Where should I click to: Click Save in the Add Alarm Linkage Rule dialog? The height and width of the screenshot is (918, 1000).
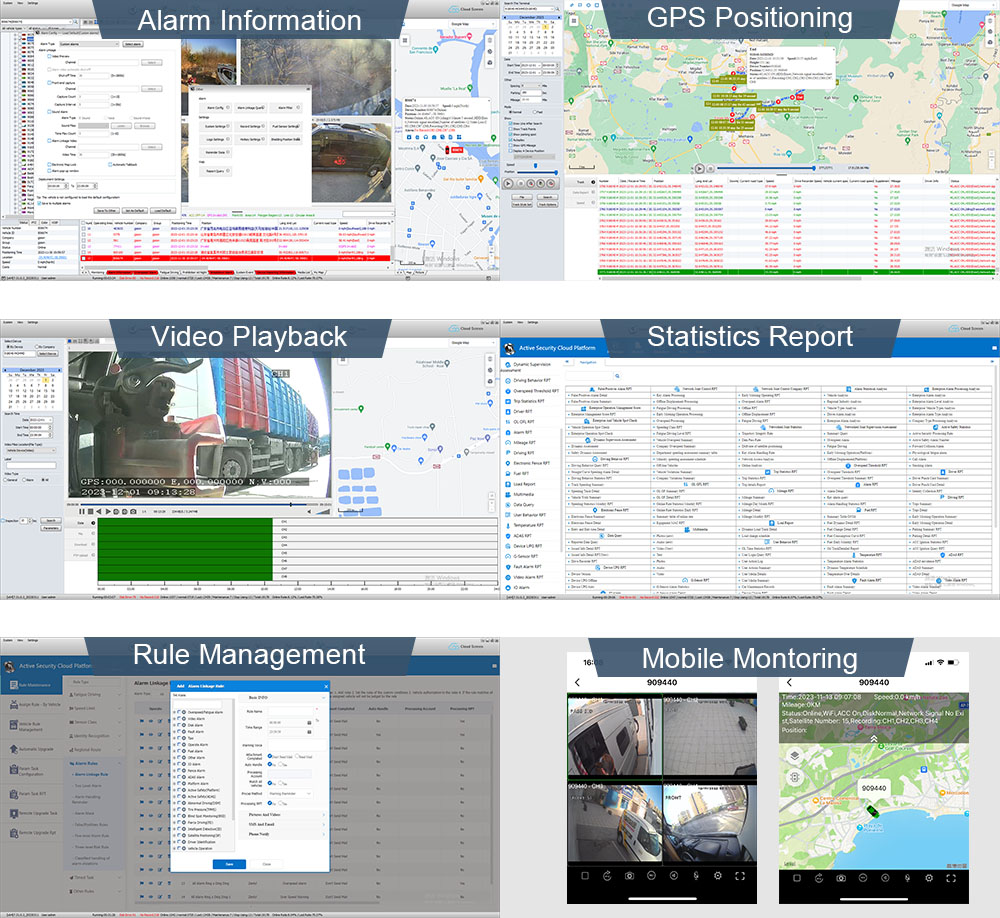tap(229, 864)
